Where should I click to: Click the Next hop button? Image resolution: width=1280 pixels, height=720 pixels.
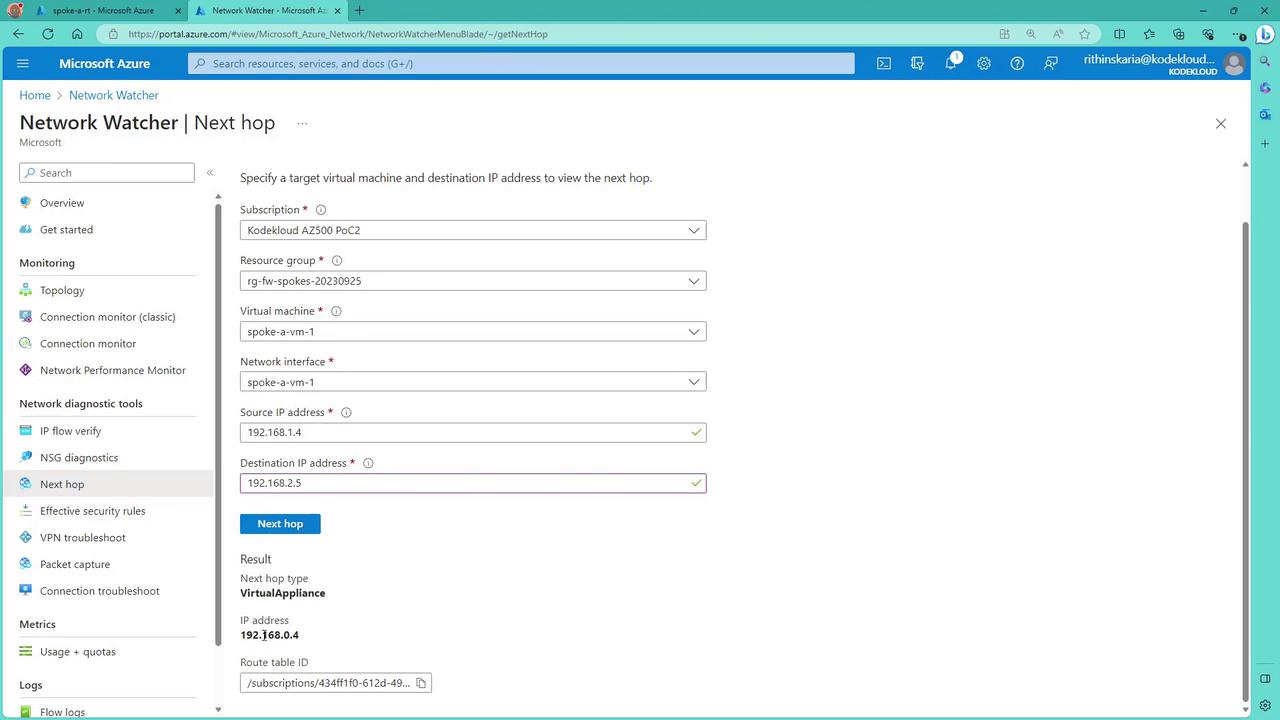coord(280,524)
